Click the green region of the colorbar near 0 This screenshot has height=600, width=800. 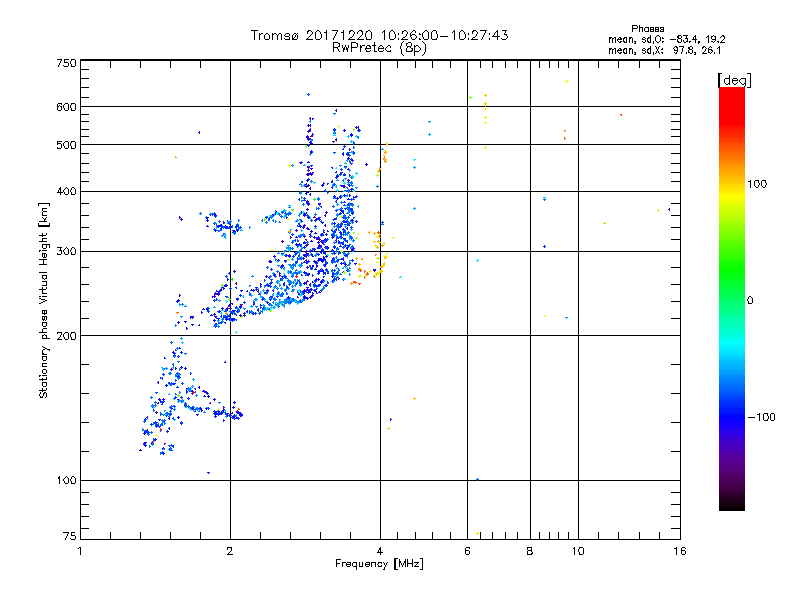coord(732,286)
